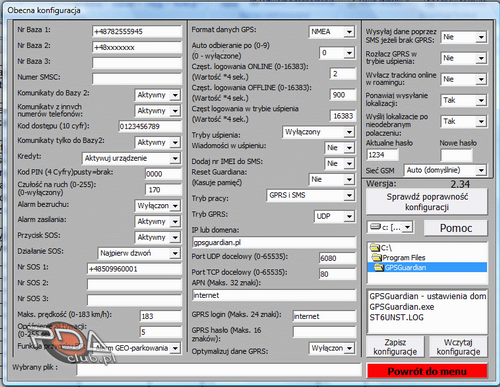Open the drive selector 'c:' dropdown
The height and width of the screenshot is (387, 500).
[x=390, y=227]
